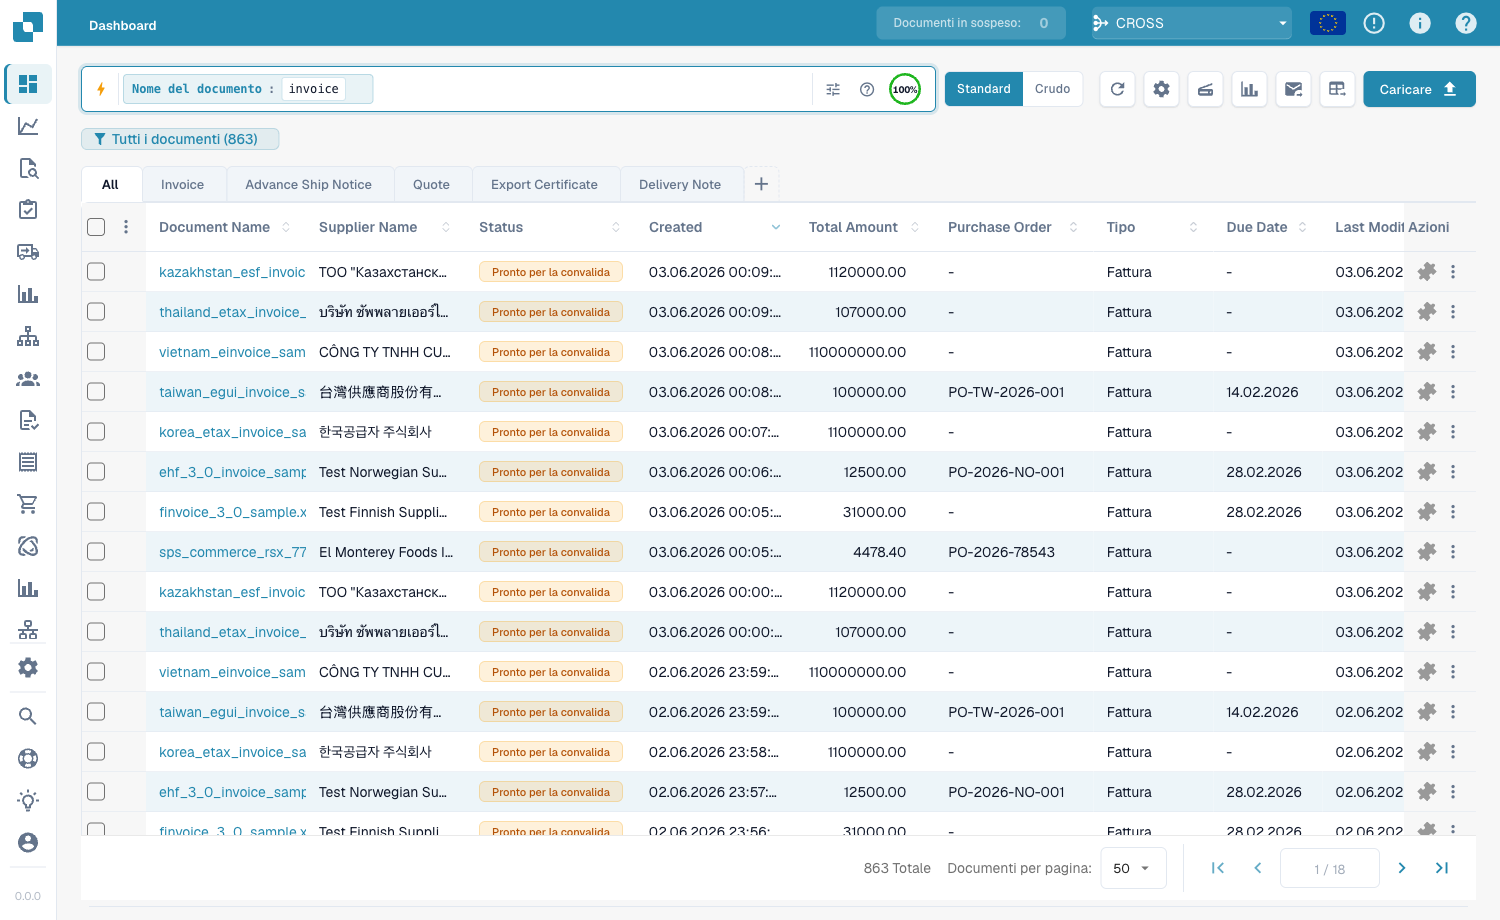Open the users group icon in sidebar
This screenshot has width=1500, height=920.
[x=28, y=379]
